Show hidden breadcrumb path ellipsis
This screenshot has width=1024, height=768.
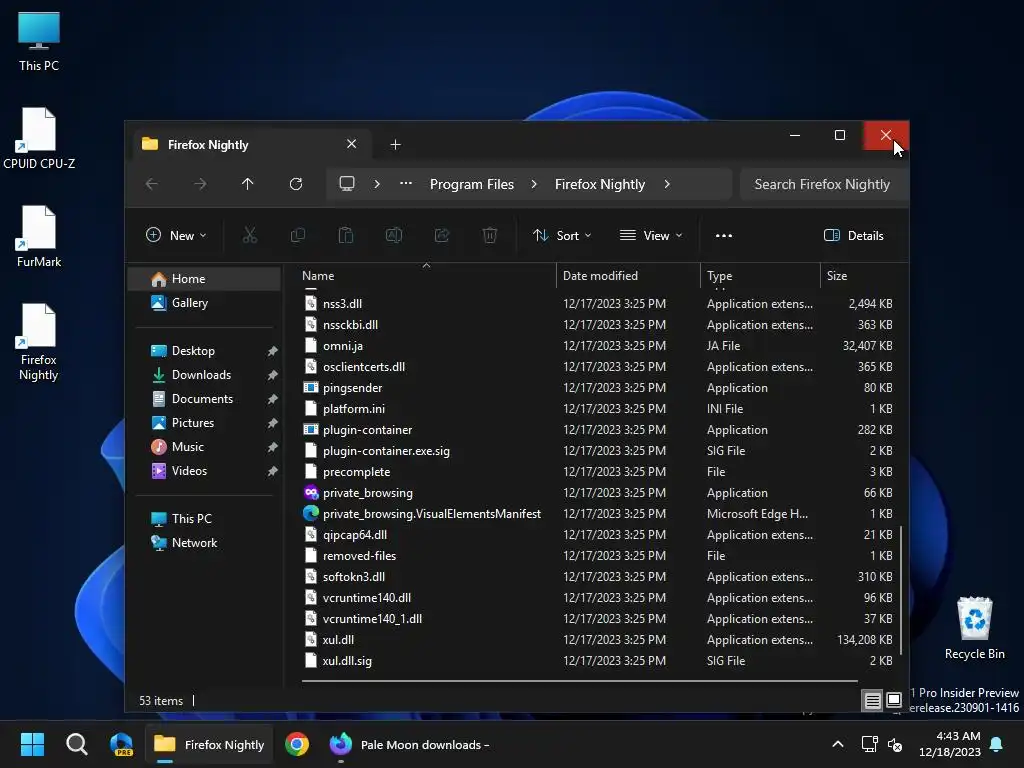[x=406, y=184]
